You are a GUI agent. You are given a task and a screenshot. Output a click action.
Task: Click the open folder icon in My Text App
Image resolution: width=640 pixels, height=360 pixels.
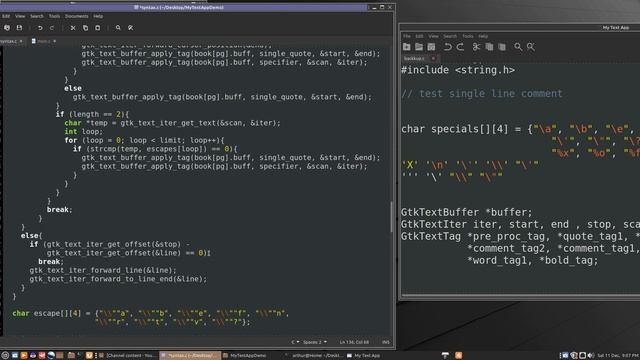419,47
